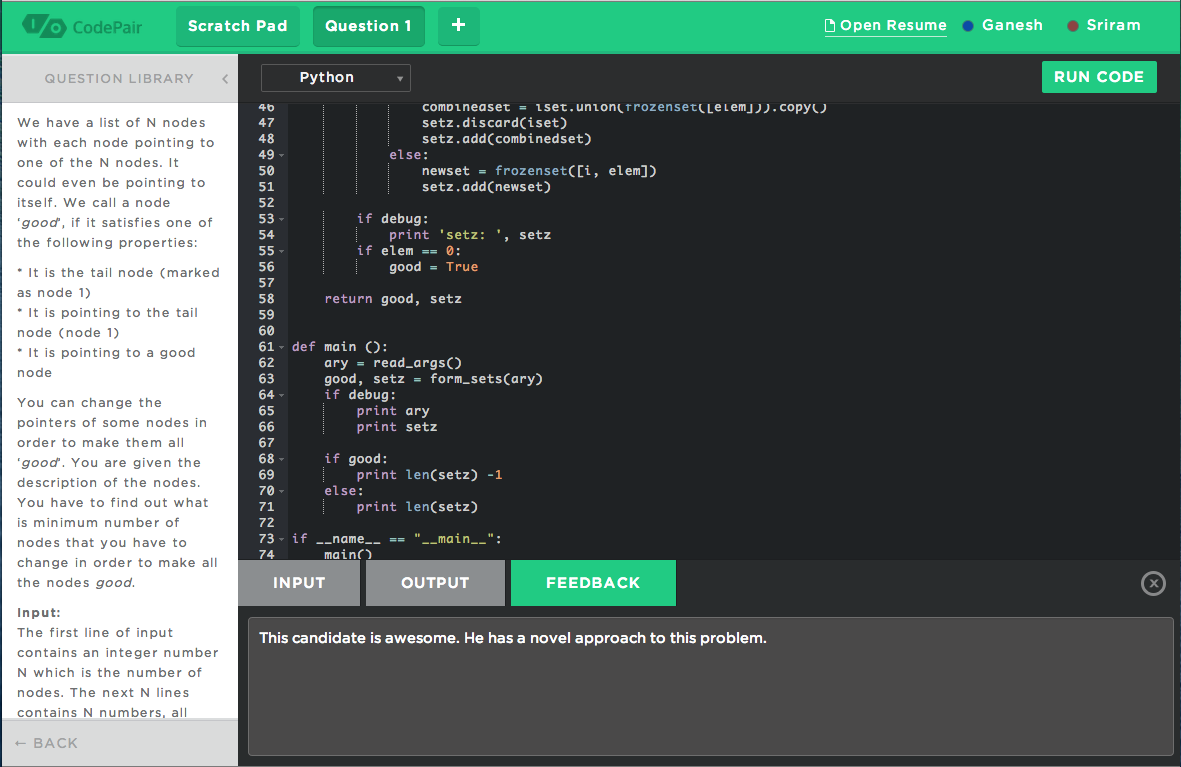Open the candidate's resume link

pyautogui.click(x=893, y=26)
